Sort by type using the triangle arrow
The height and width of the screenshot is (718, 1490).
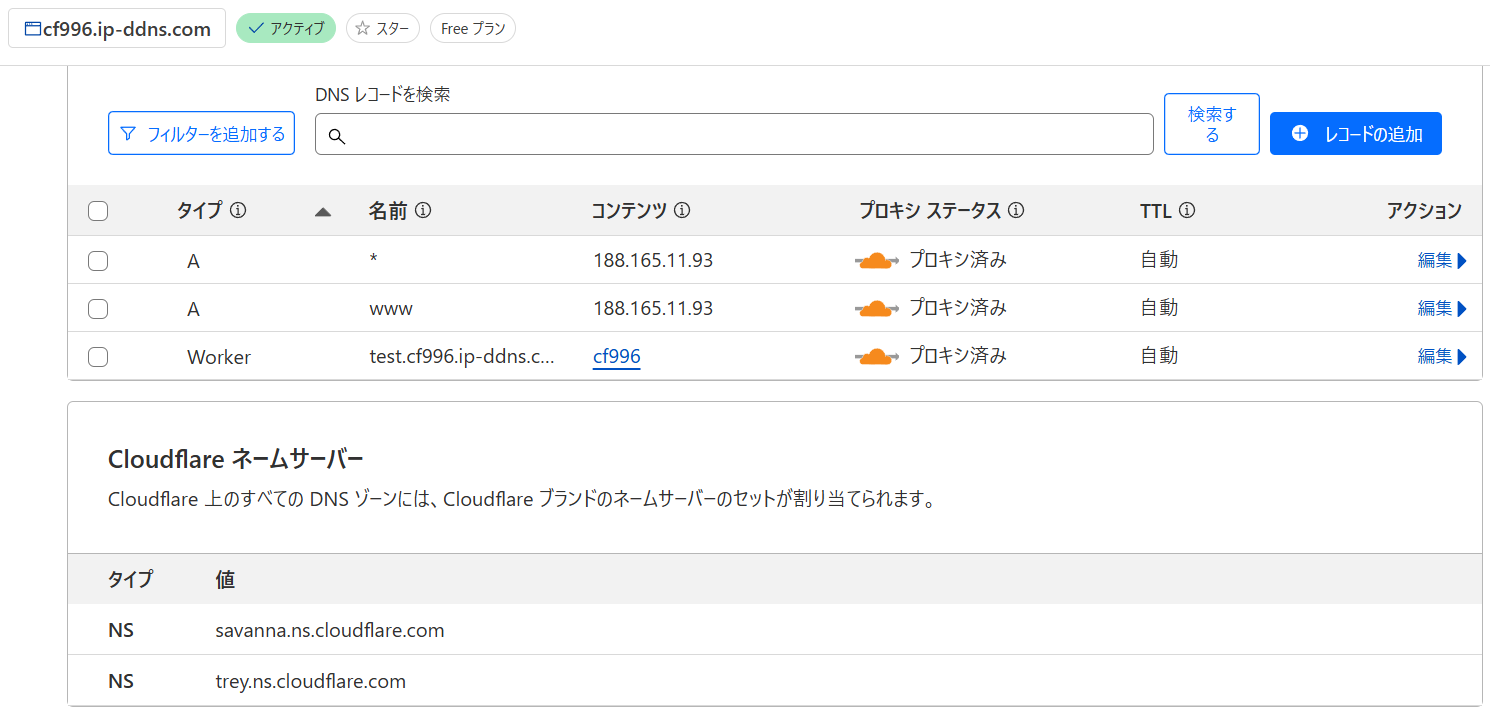[x=322, y=212]
